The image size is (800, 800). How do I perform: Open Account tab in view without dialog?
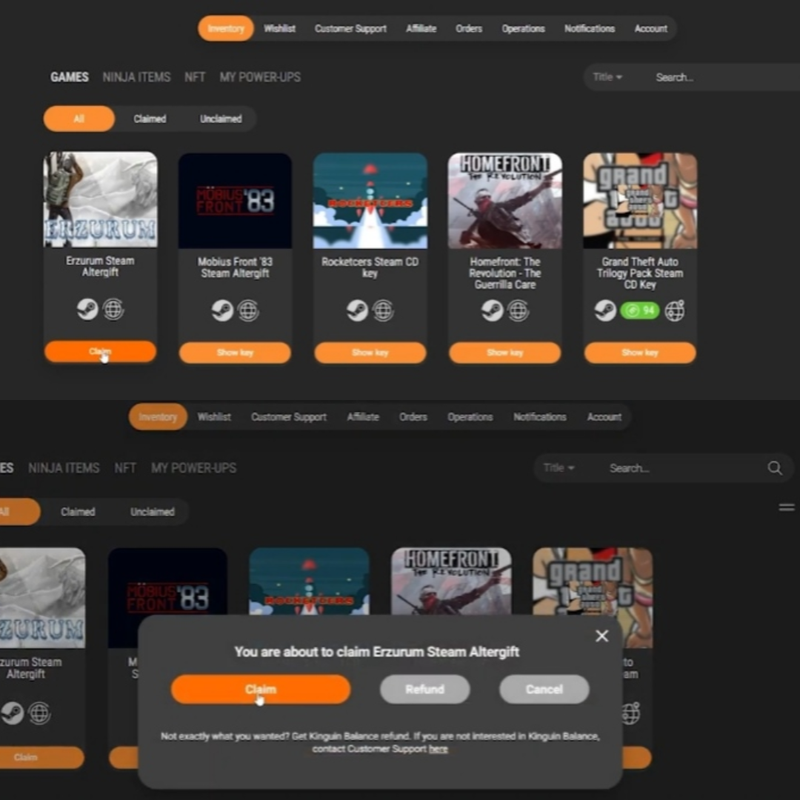click(x=651, y=29)
